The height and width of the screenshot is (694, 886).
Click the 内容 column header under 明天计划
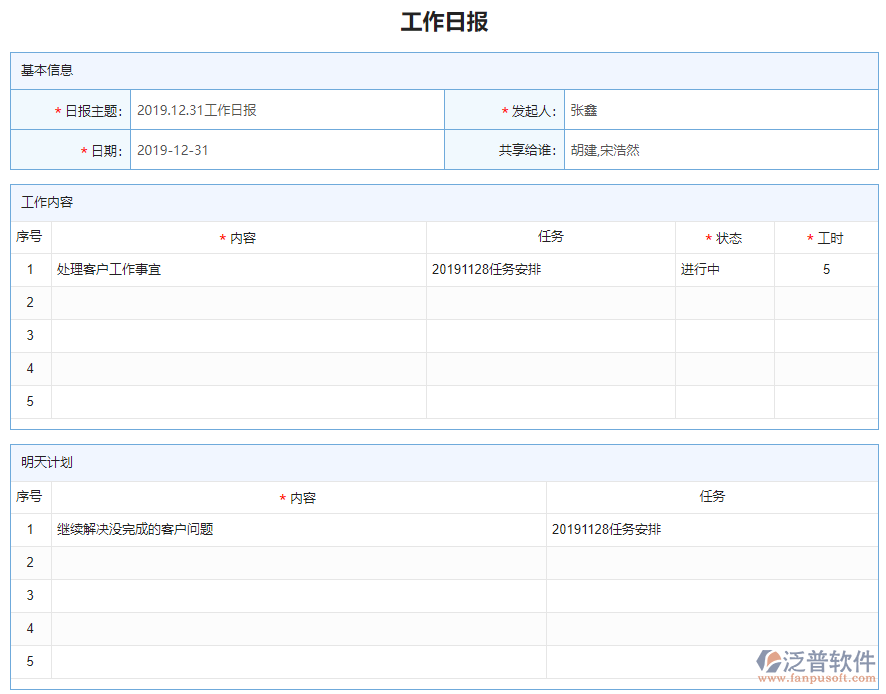(x=299, y=496)
